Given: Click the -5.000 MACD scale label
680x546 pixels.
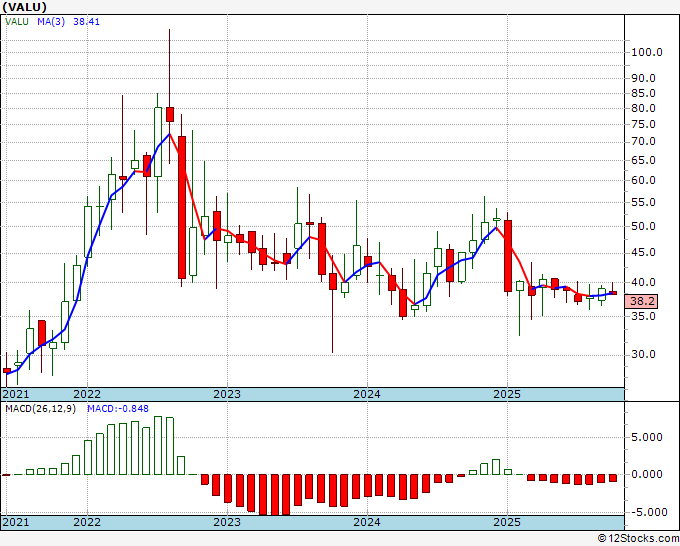Looking at the screenshot, I should pyautogui.click(x=645, y=512).
